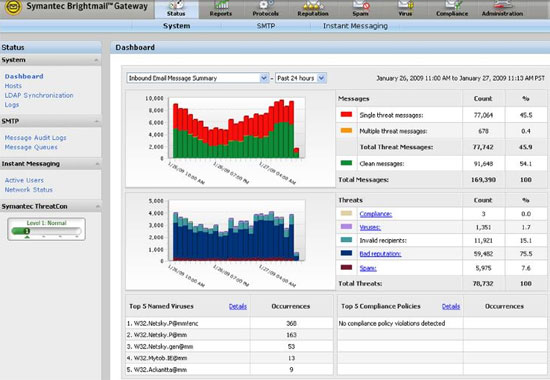Open Network Status link
550x380 pixels.
[x=28, y=189]
